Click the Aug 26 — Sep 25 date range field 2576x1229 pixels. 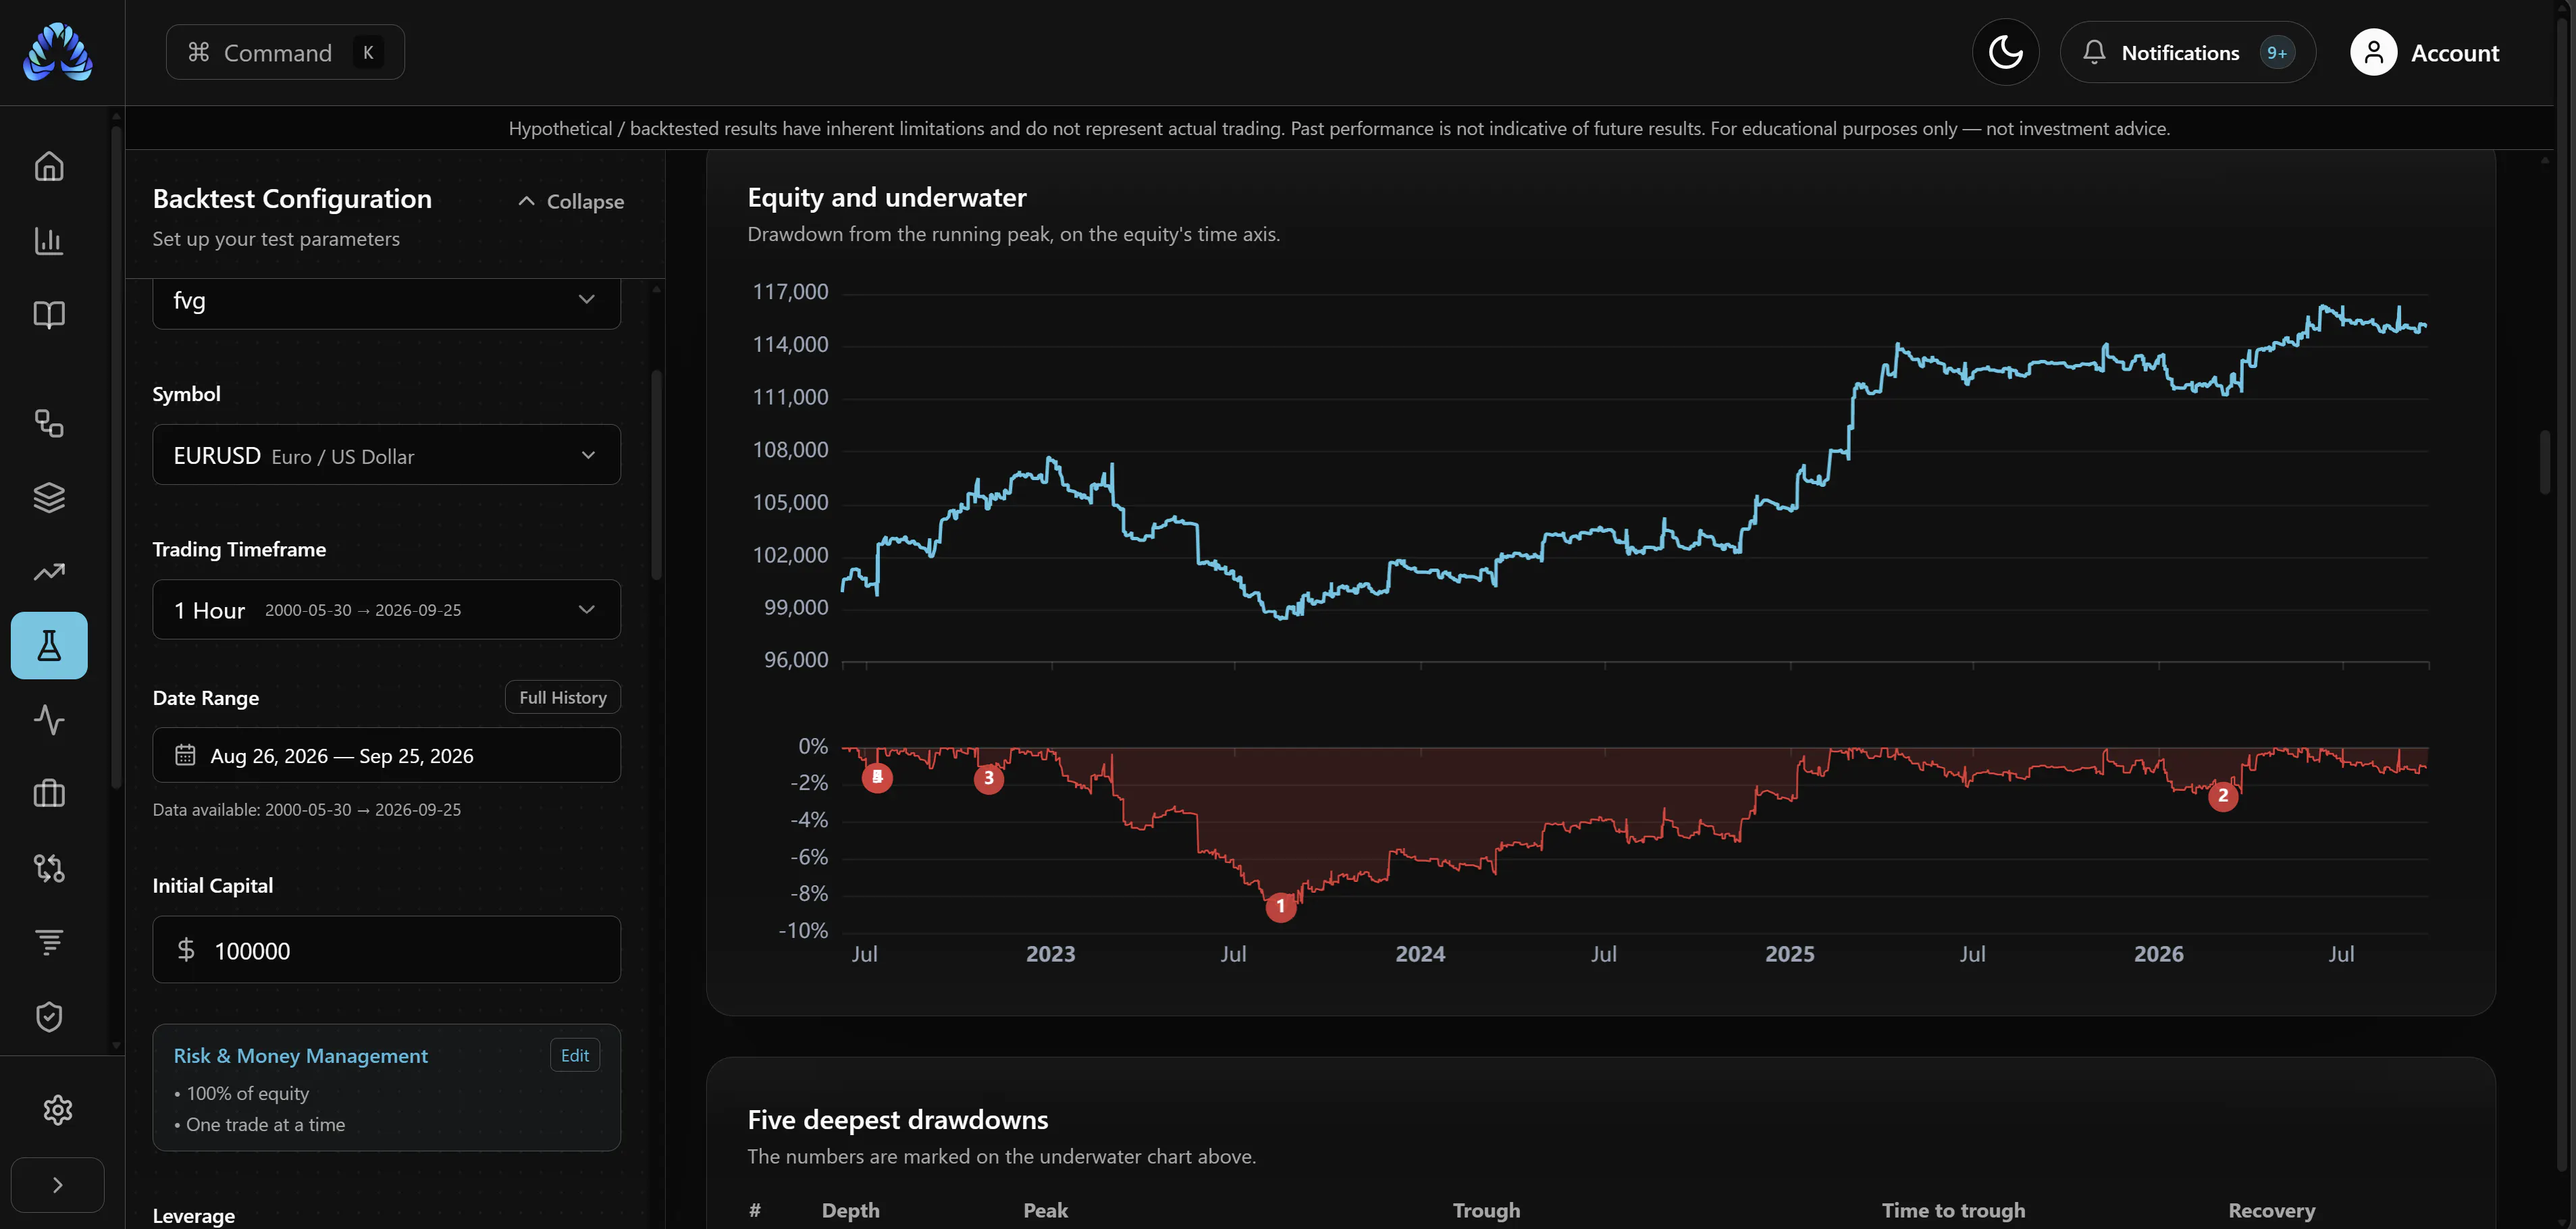[x=386, y=755]
